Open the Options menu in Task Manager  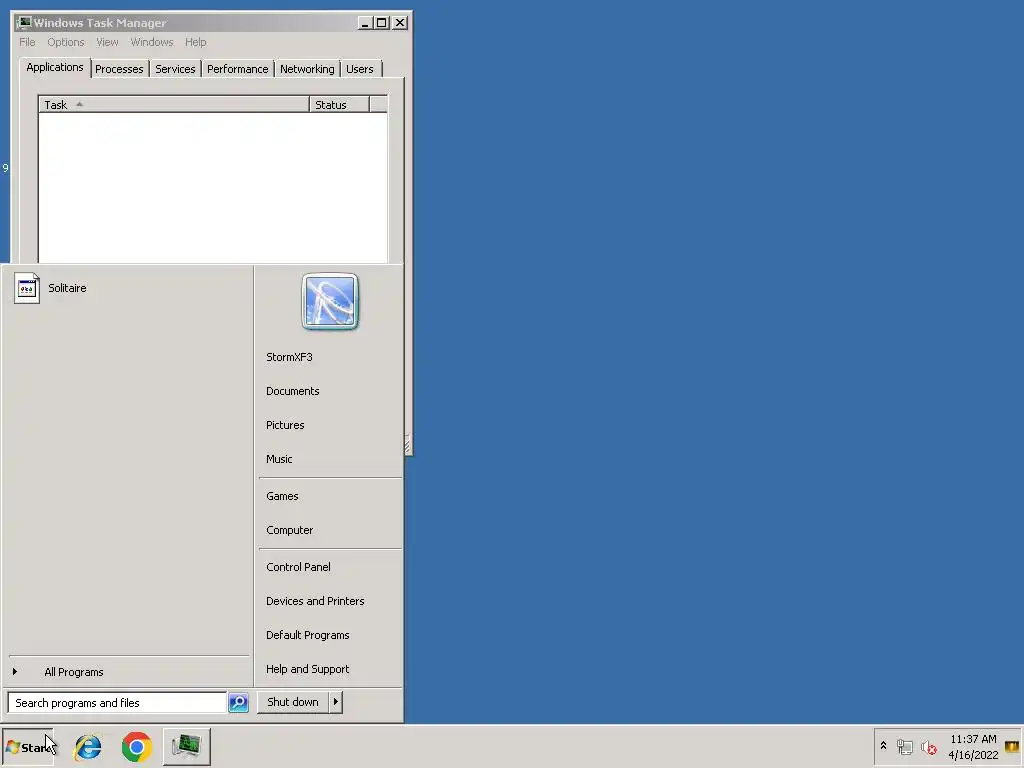point(65,42)
